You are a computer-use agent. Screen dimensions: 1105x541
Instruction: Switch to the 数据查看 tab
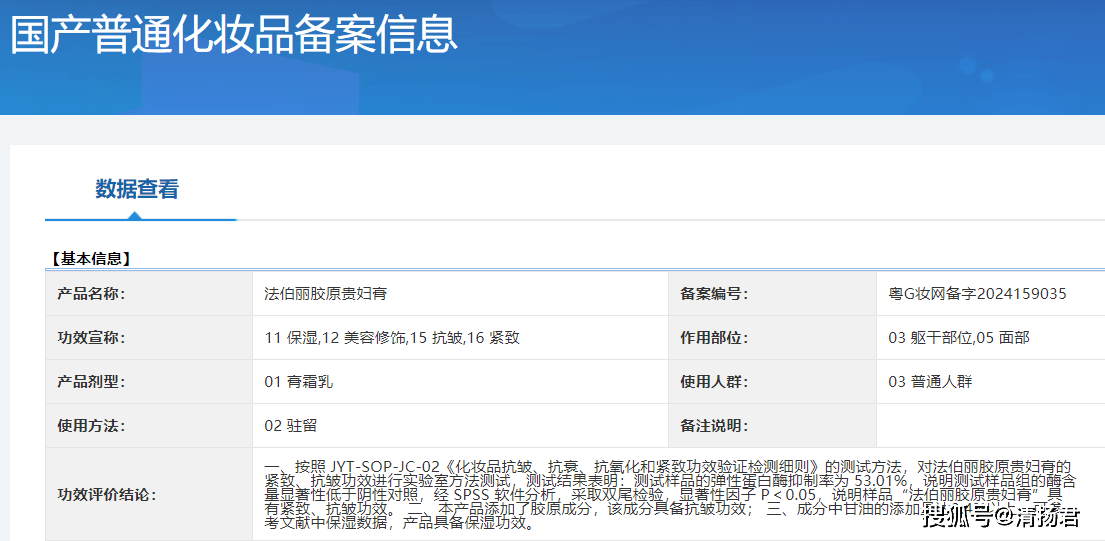(x=137, y=189)
